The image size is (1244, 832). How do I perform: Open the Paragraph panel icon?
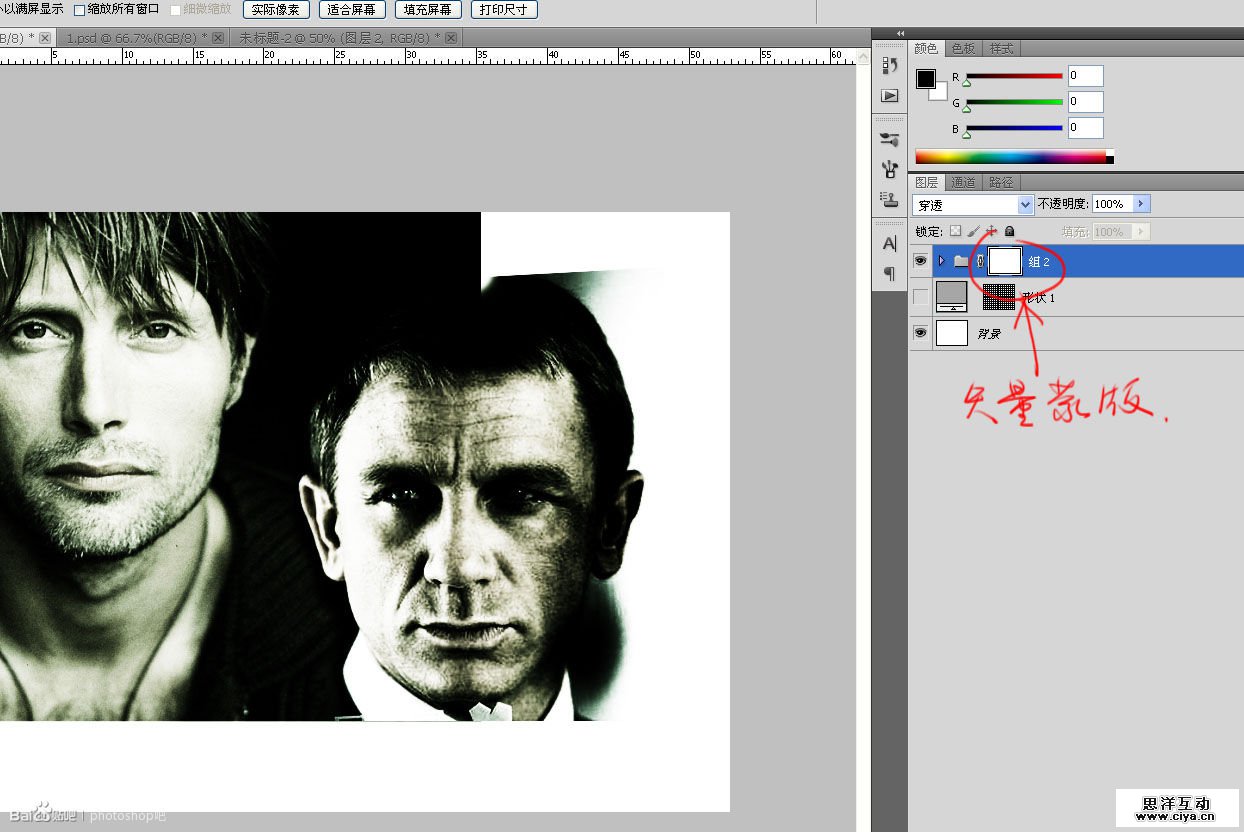coord(889,273)
